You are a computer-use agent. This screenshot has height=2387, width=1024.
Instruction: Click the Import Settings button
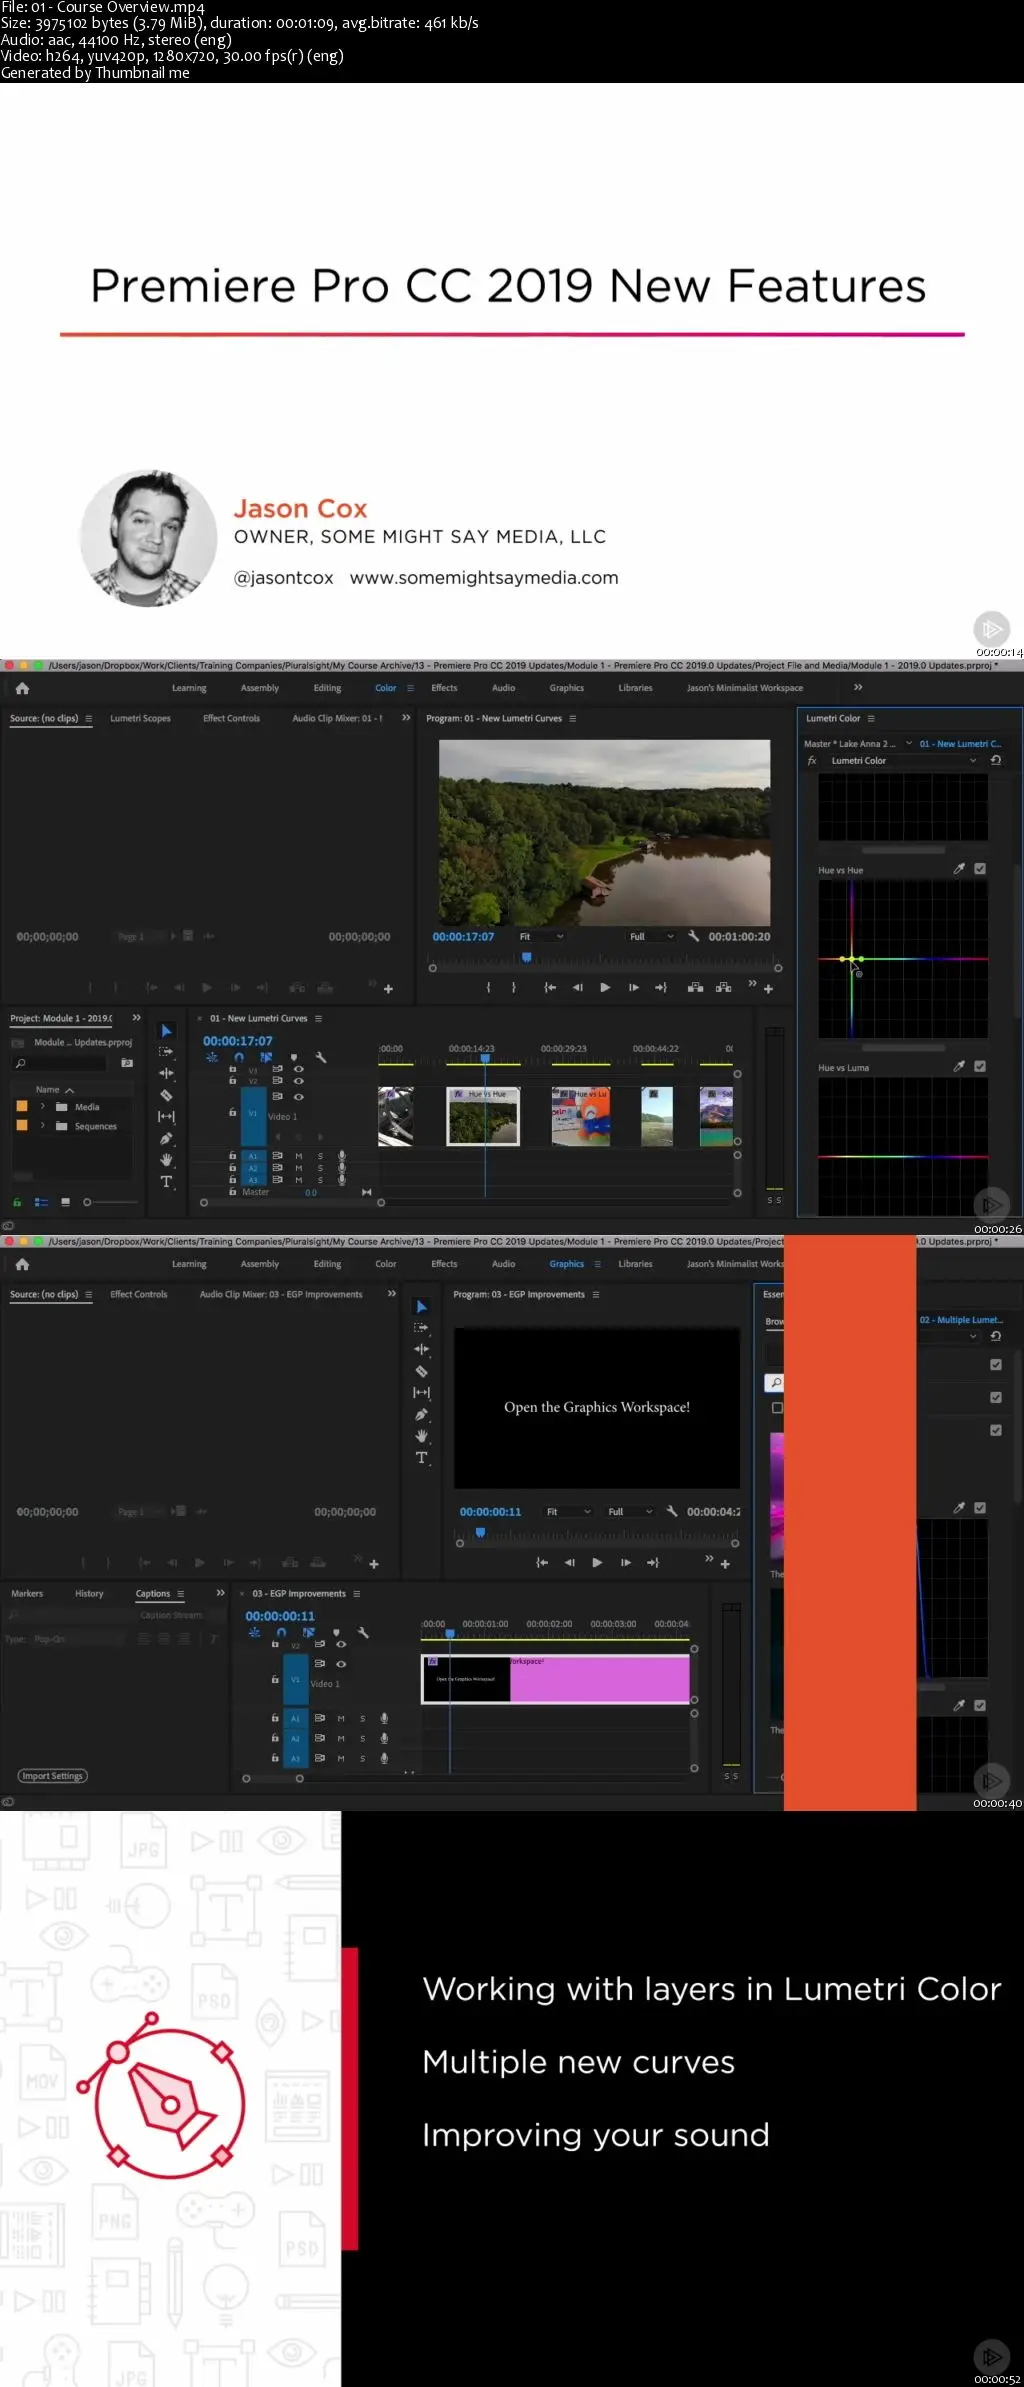point(53,1776)
